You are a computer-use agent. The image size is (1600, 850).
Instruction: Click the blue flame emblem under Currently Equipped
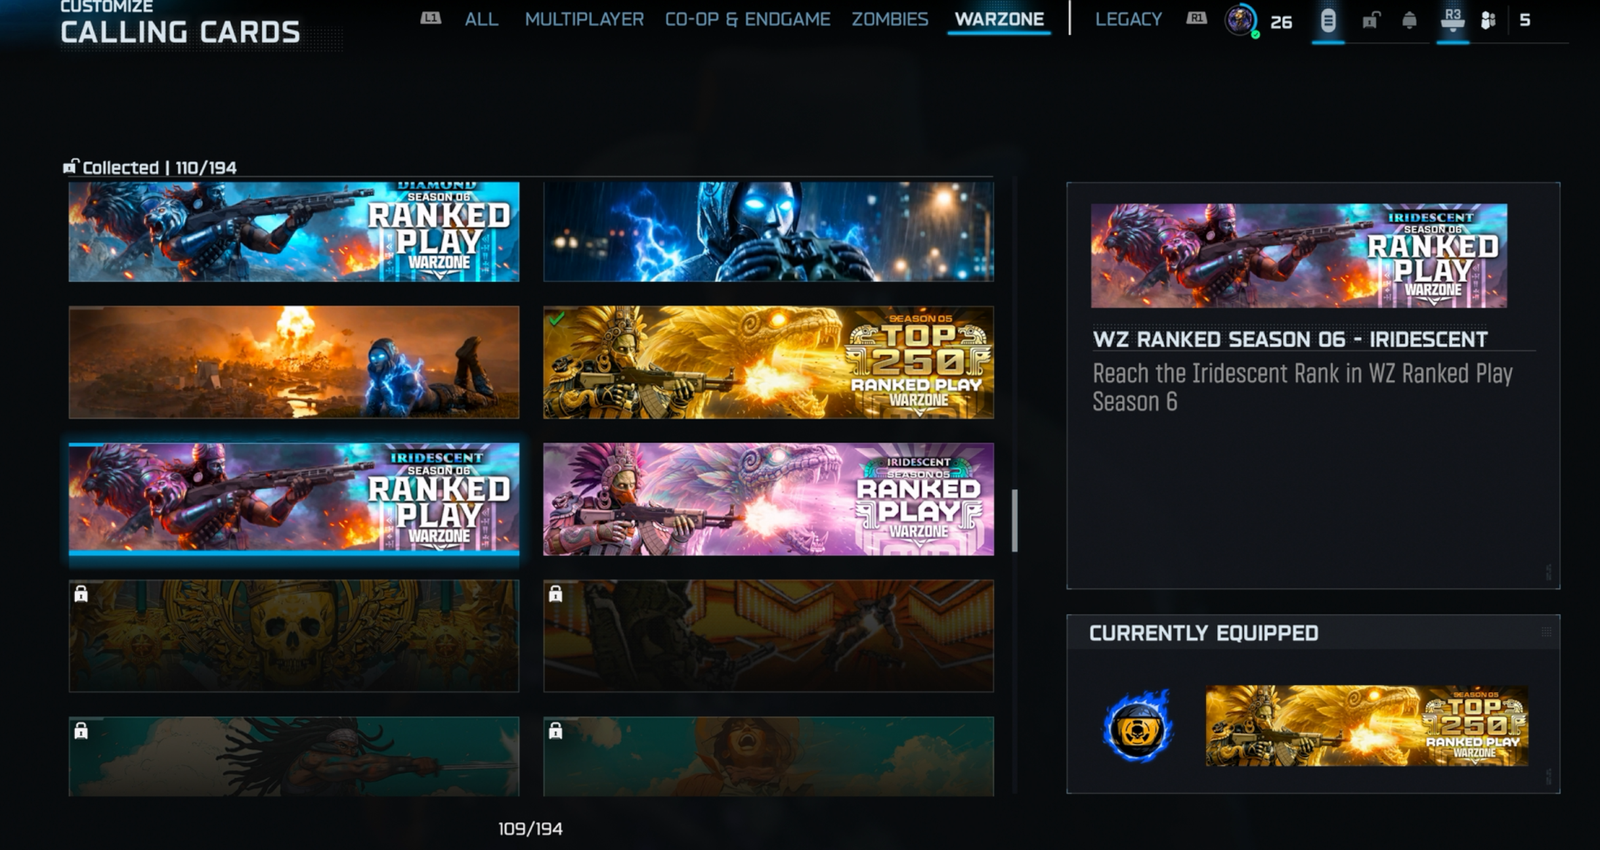[1137, 727]
